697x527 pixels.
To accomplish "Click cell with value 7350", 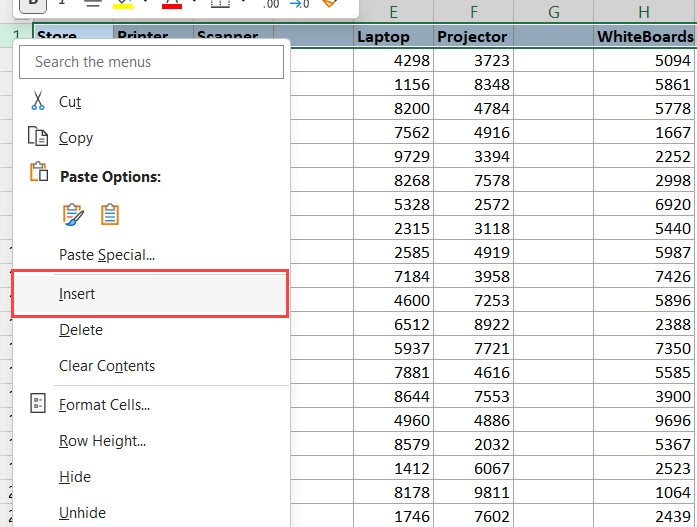I will [x=644, y=348].
